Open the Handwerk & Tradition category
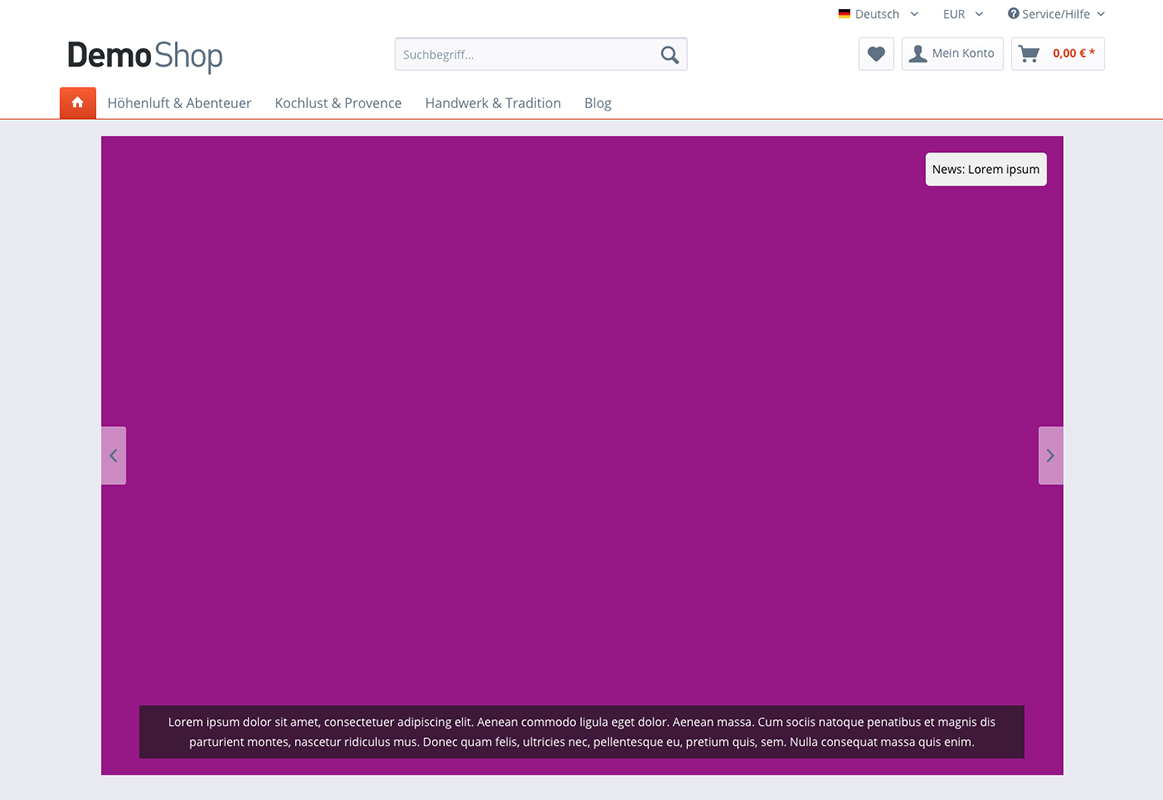Viewport: 1163px width, 800px height. [x=492, y=103]
